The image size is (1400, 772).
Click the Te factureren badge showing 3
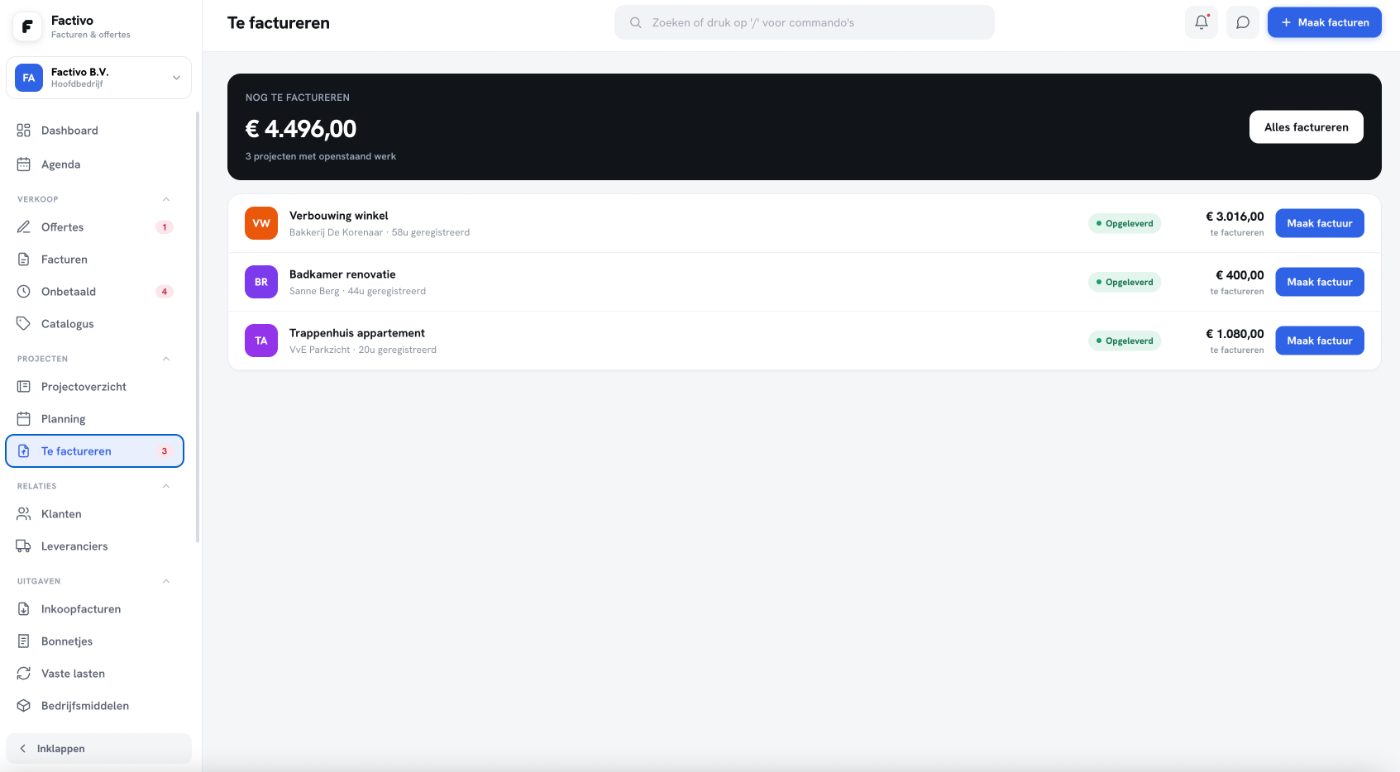tap(164, 451)
